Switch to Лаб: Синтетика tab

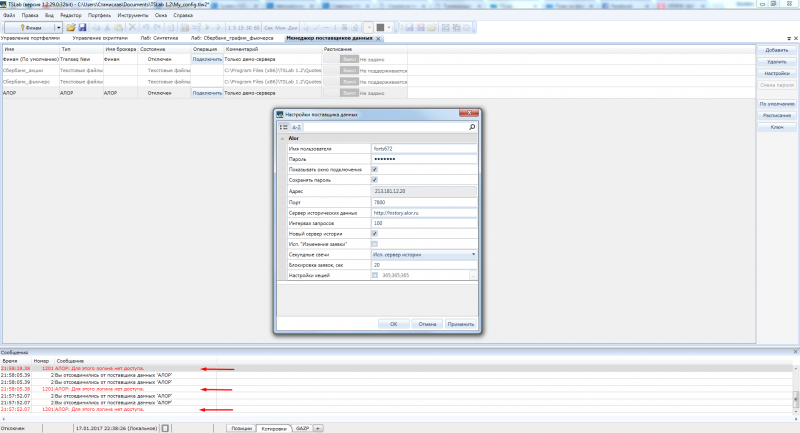point(159,38)
